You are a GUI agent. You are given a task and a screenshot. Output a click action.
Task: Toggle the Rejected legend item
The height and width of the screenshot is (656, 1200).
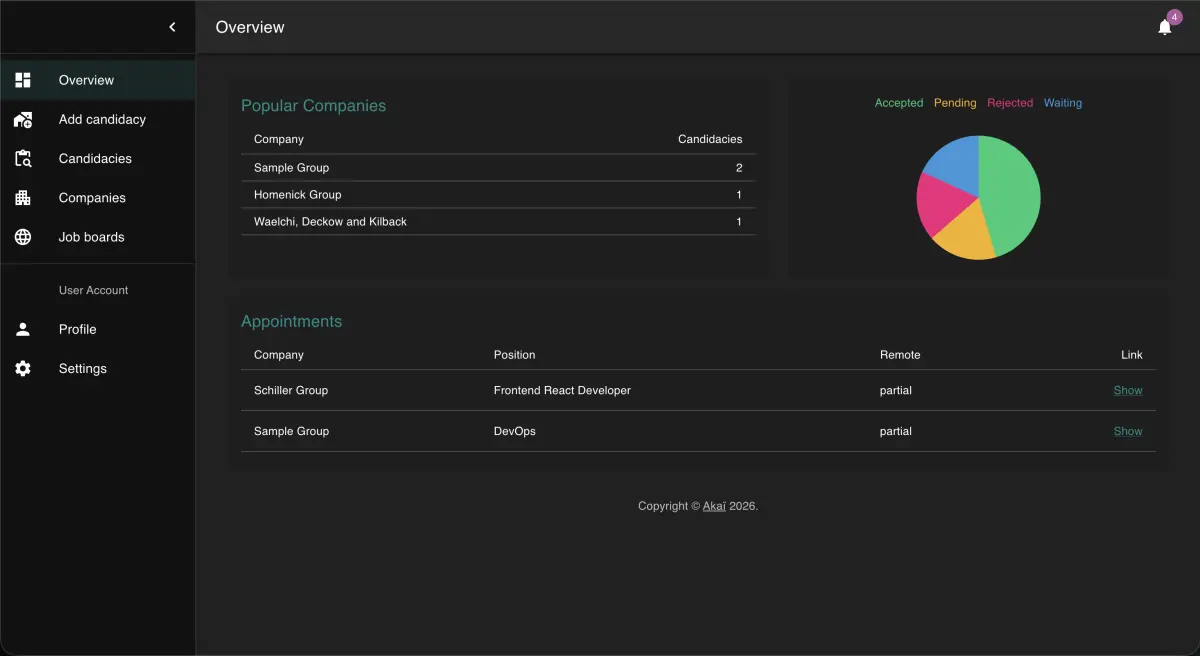[x=1010, y=103]
